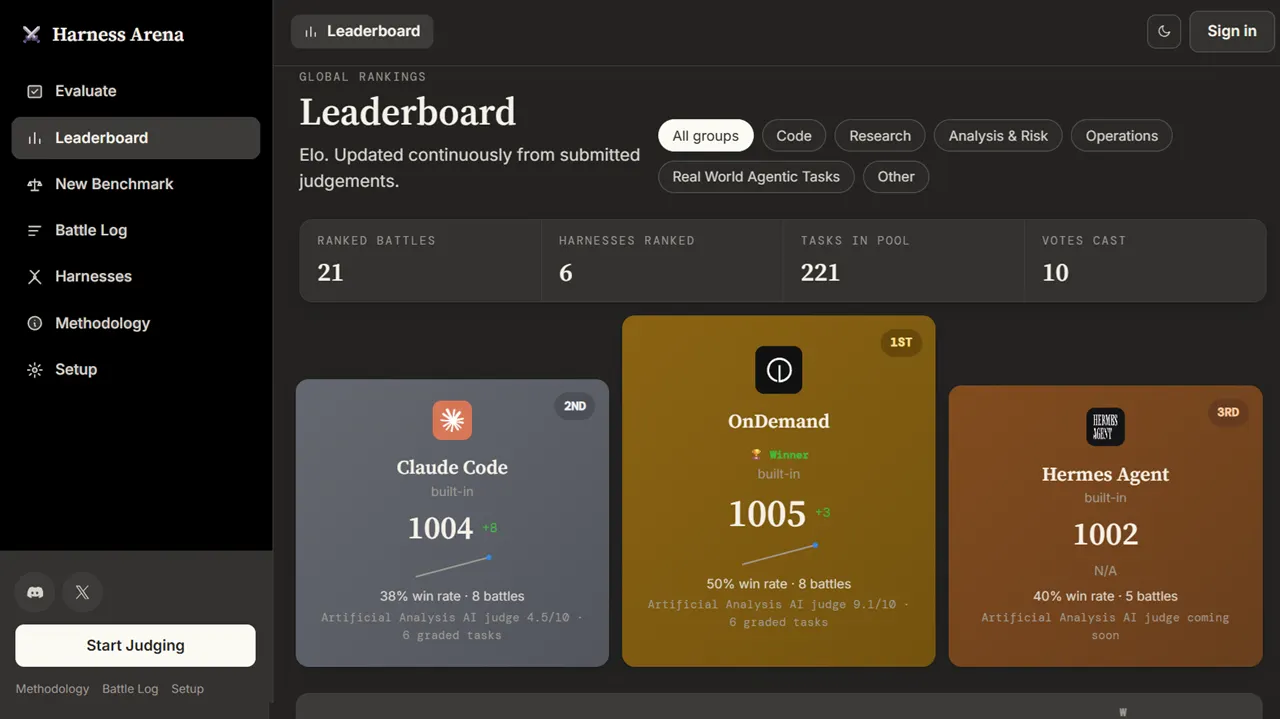Click the Claude Code starburst logo
Image resolution: width=1280 pixels, height=719 pixels.
pos(452,420)
